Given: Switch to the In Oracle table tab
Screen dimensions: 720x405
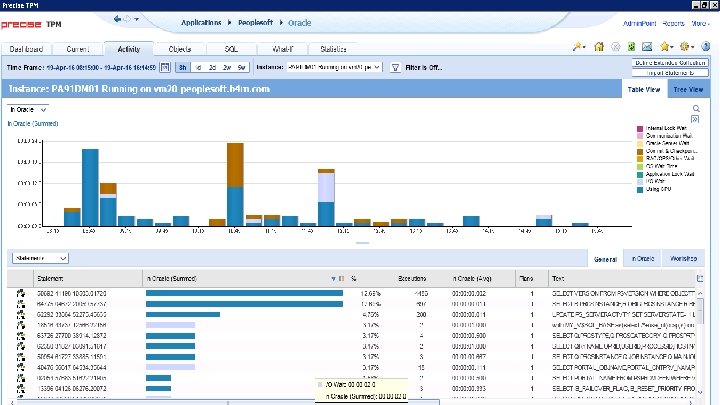Looking at the screenshot, I should click(x=642, y=259).
